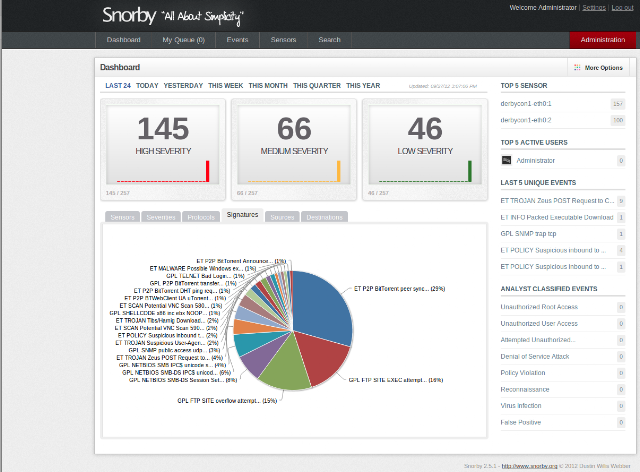Switch to the Protocols chart tab
The image size is (640, 472).
point(201,217)
